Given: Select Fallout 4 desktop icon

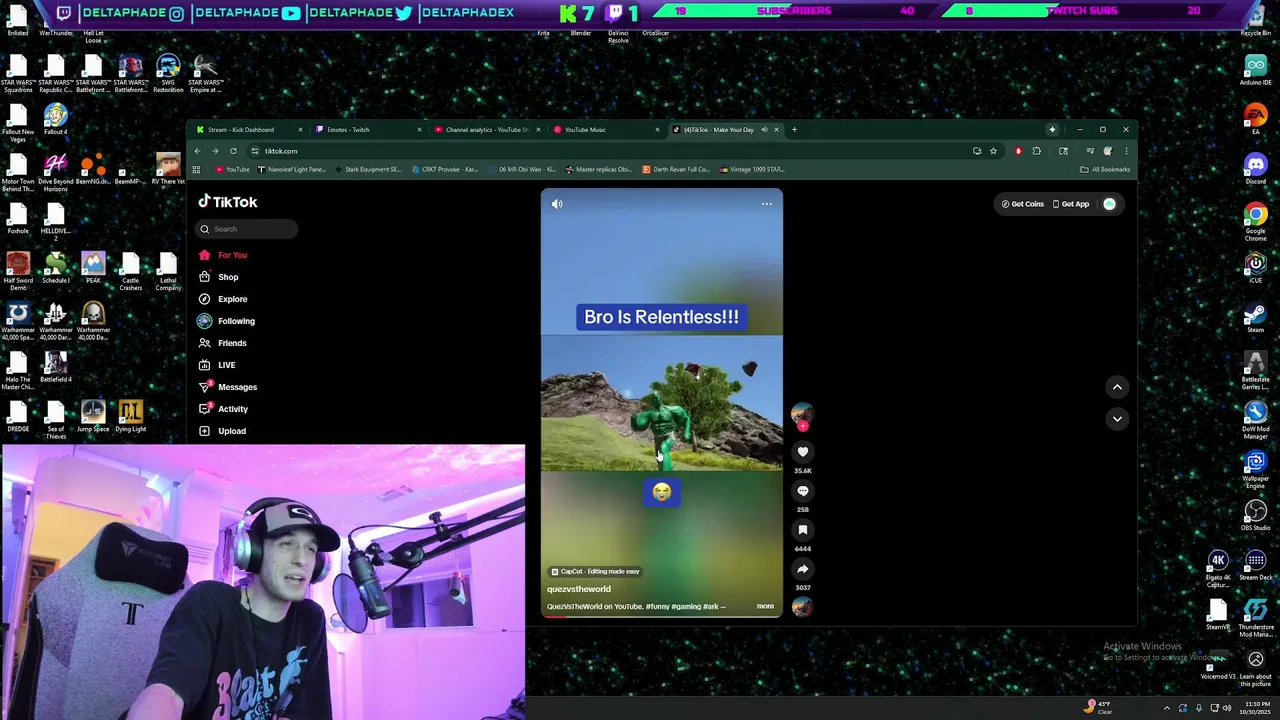Looking at the screenshot, I should 55,120.
